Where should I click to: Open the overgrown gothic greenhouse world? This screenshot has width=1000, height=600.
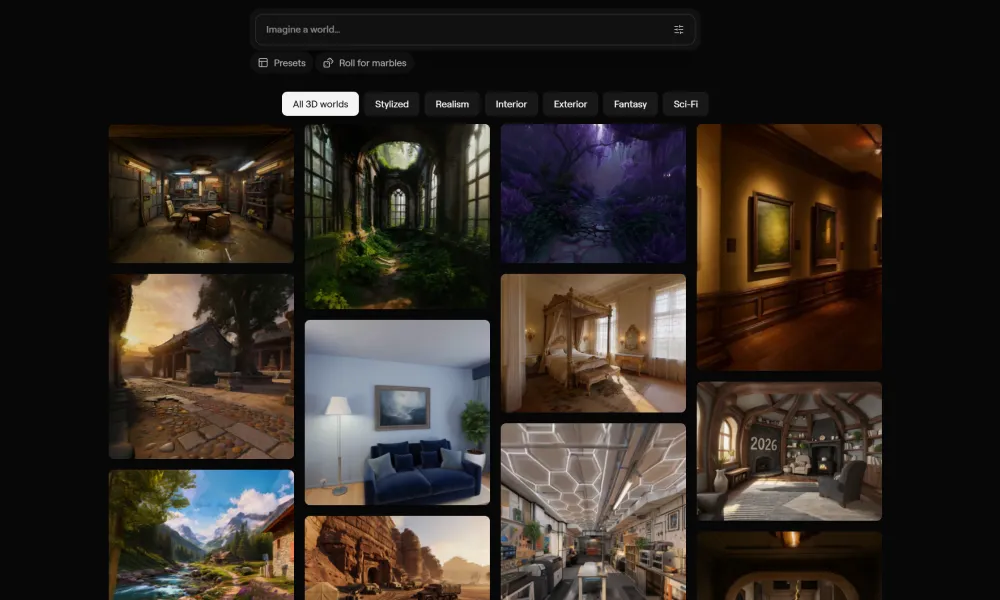[397, 216]
